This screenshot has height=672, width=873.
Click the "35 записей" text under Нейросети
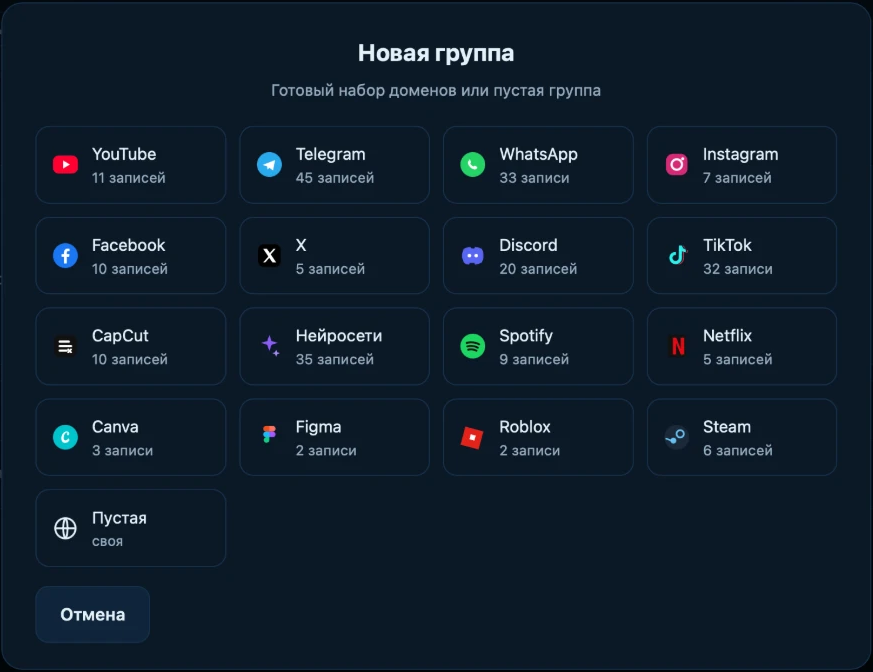(335, 359)
